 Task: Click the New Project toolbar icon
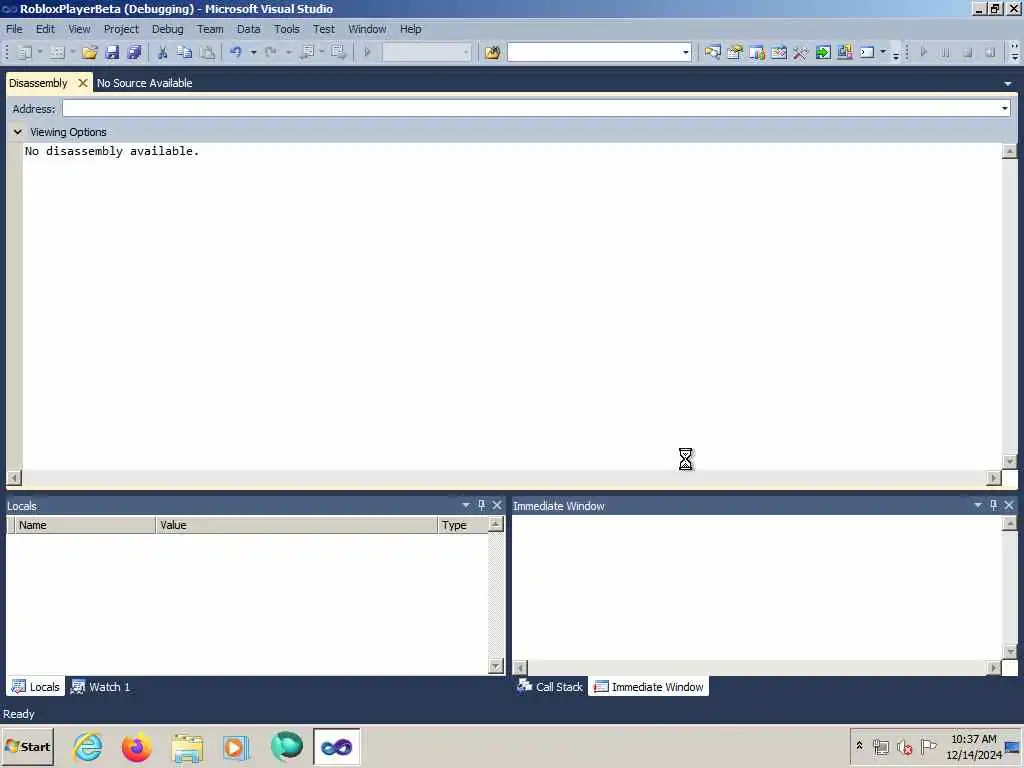tap(24, 52)
